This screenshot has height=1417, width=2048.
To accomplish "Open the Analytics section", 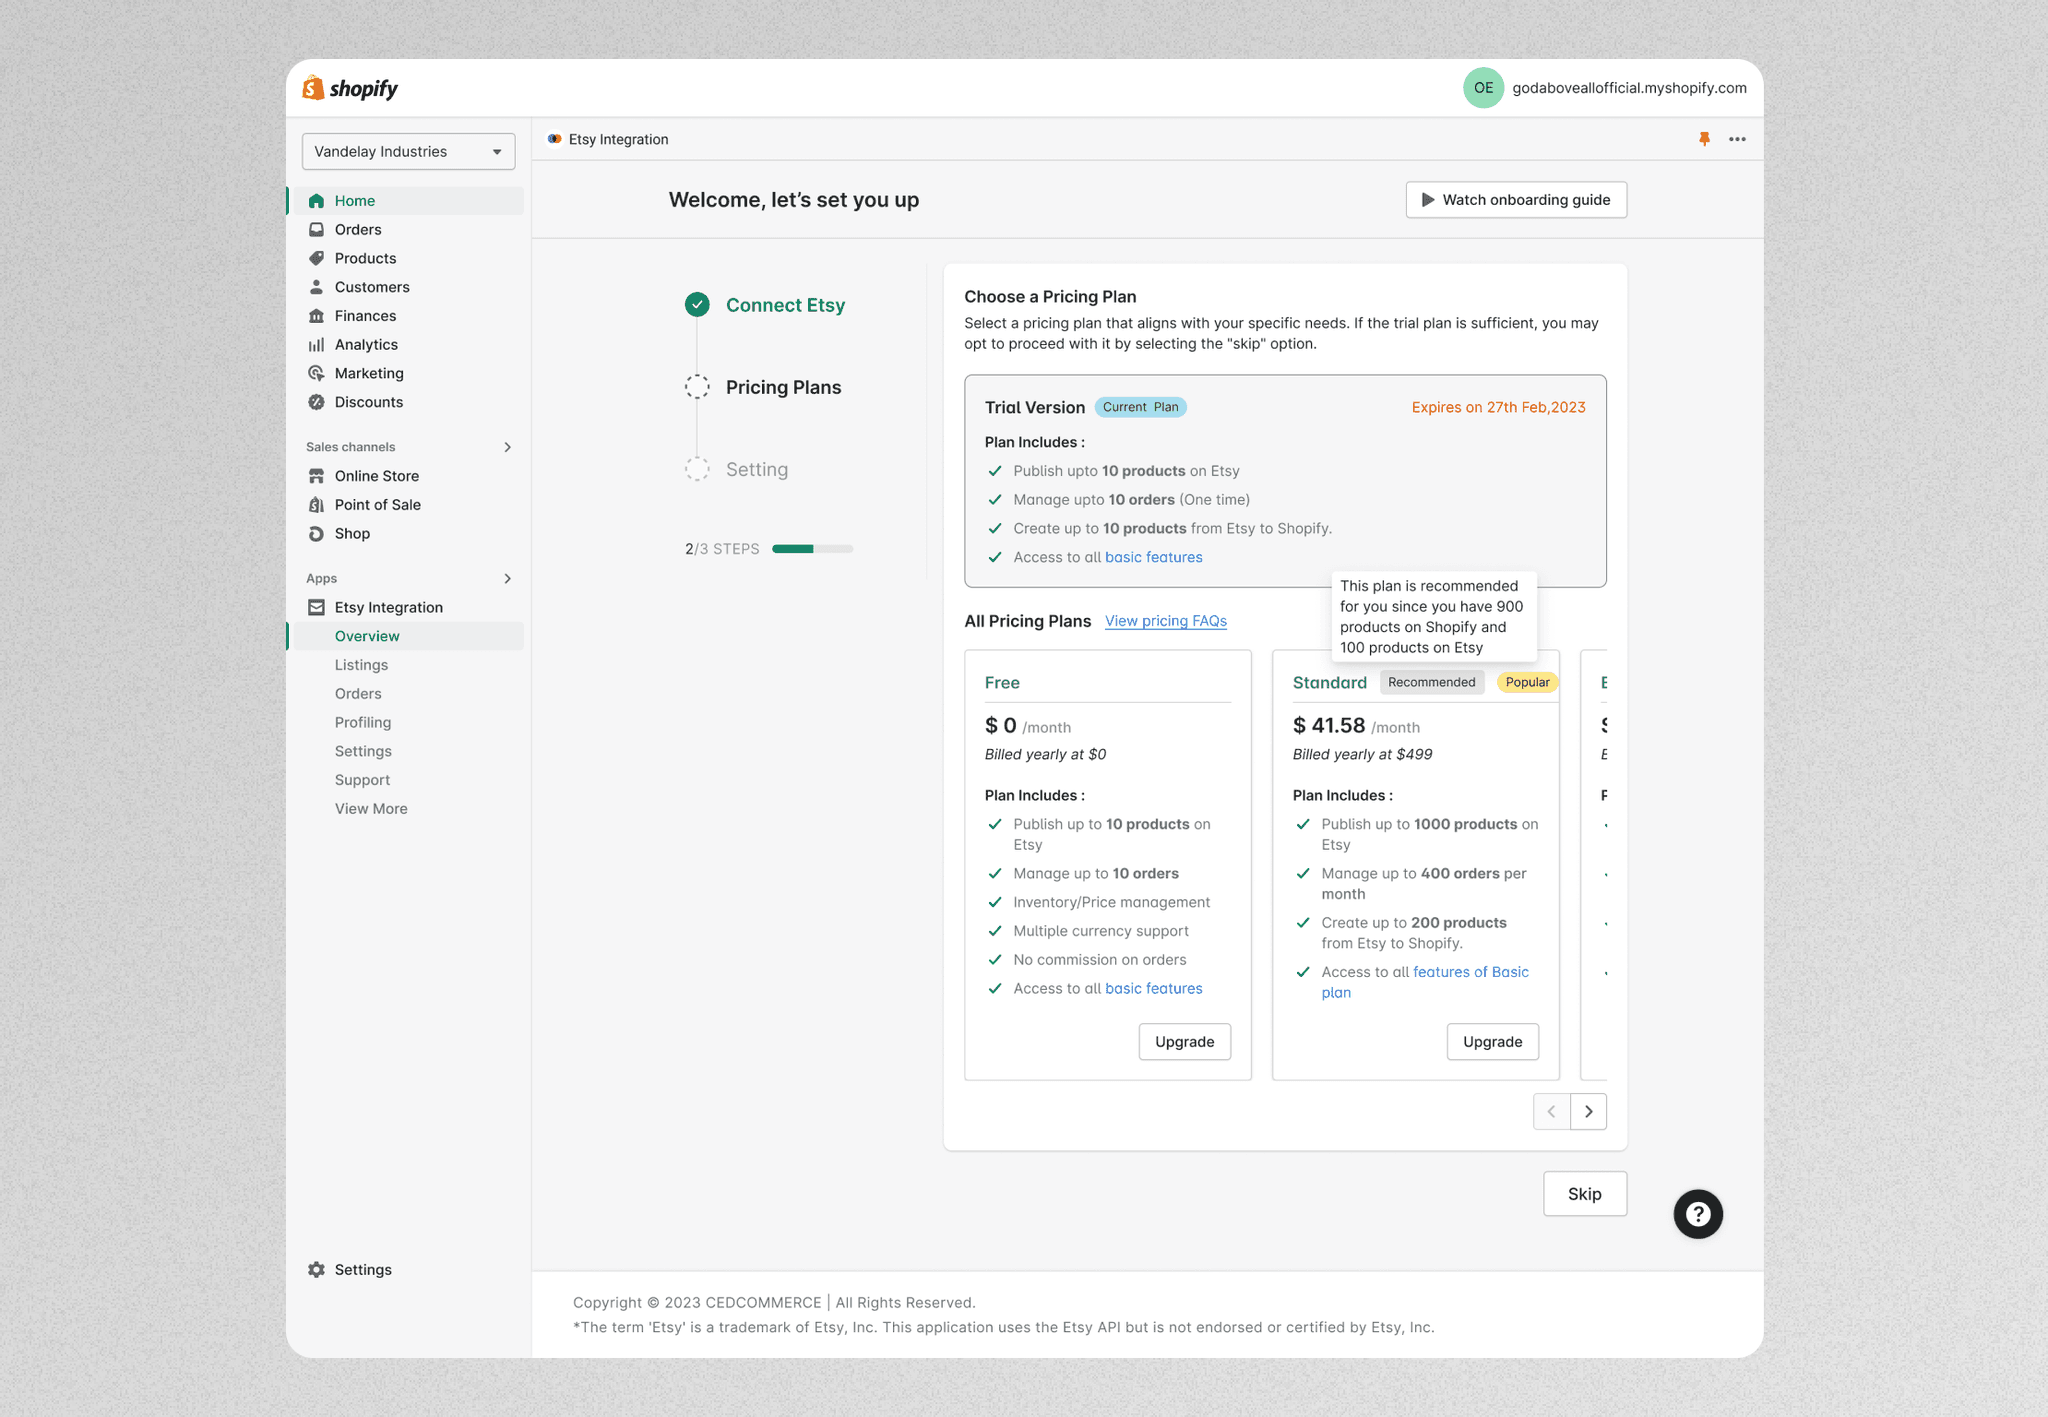I will pyautogui.click(x=366, y=344).
